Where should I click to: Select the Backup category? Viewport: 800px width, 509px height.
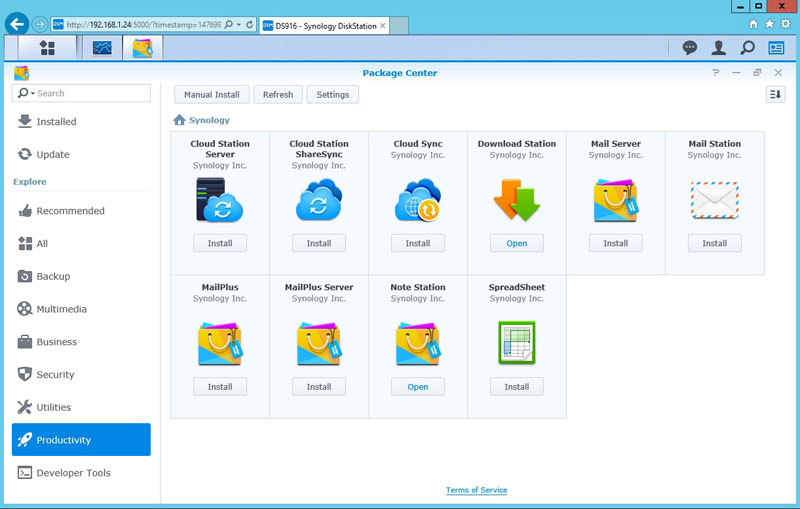pos(81,276)
